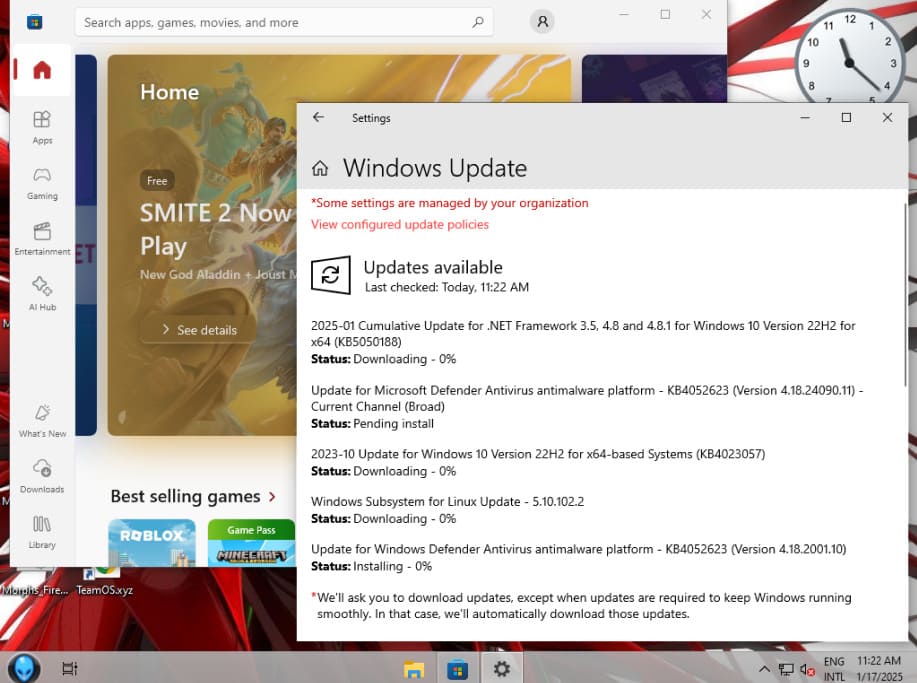The width and height of the screenshot is (917, 683).
Task: Open the alien Start button on taskbar
Action: (24, 668)
